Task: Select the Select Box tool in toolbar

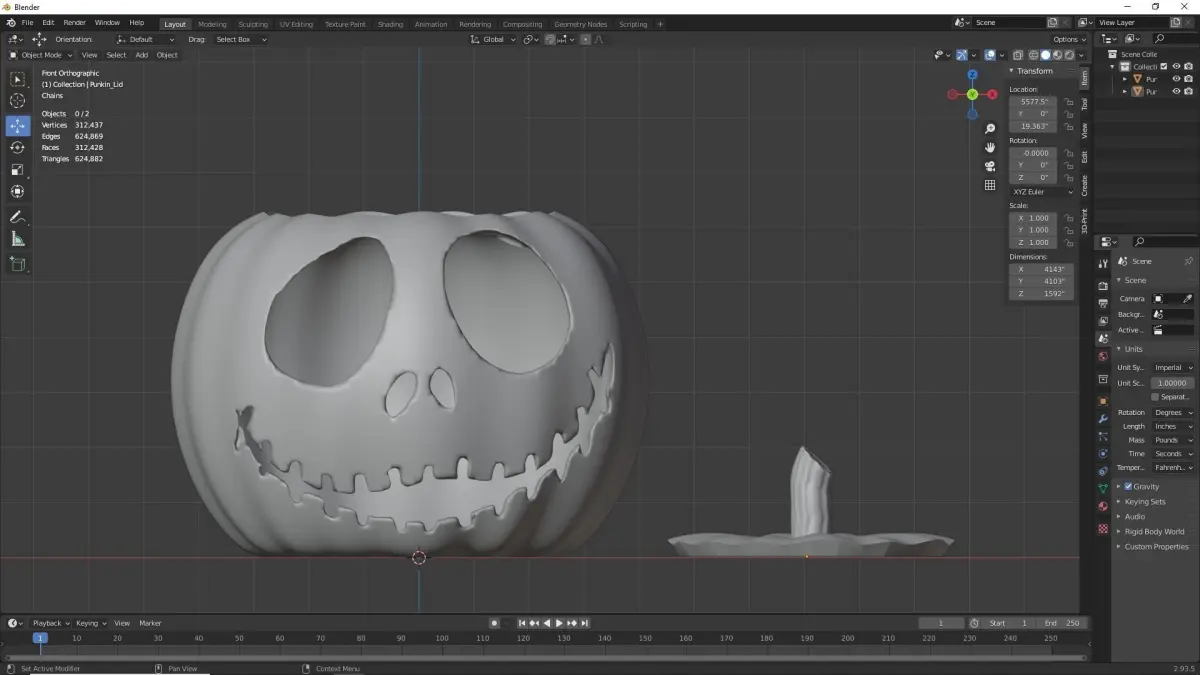Action: pos(17,79)
